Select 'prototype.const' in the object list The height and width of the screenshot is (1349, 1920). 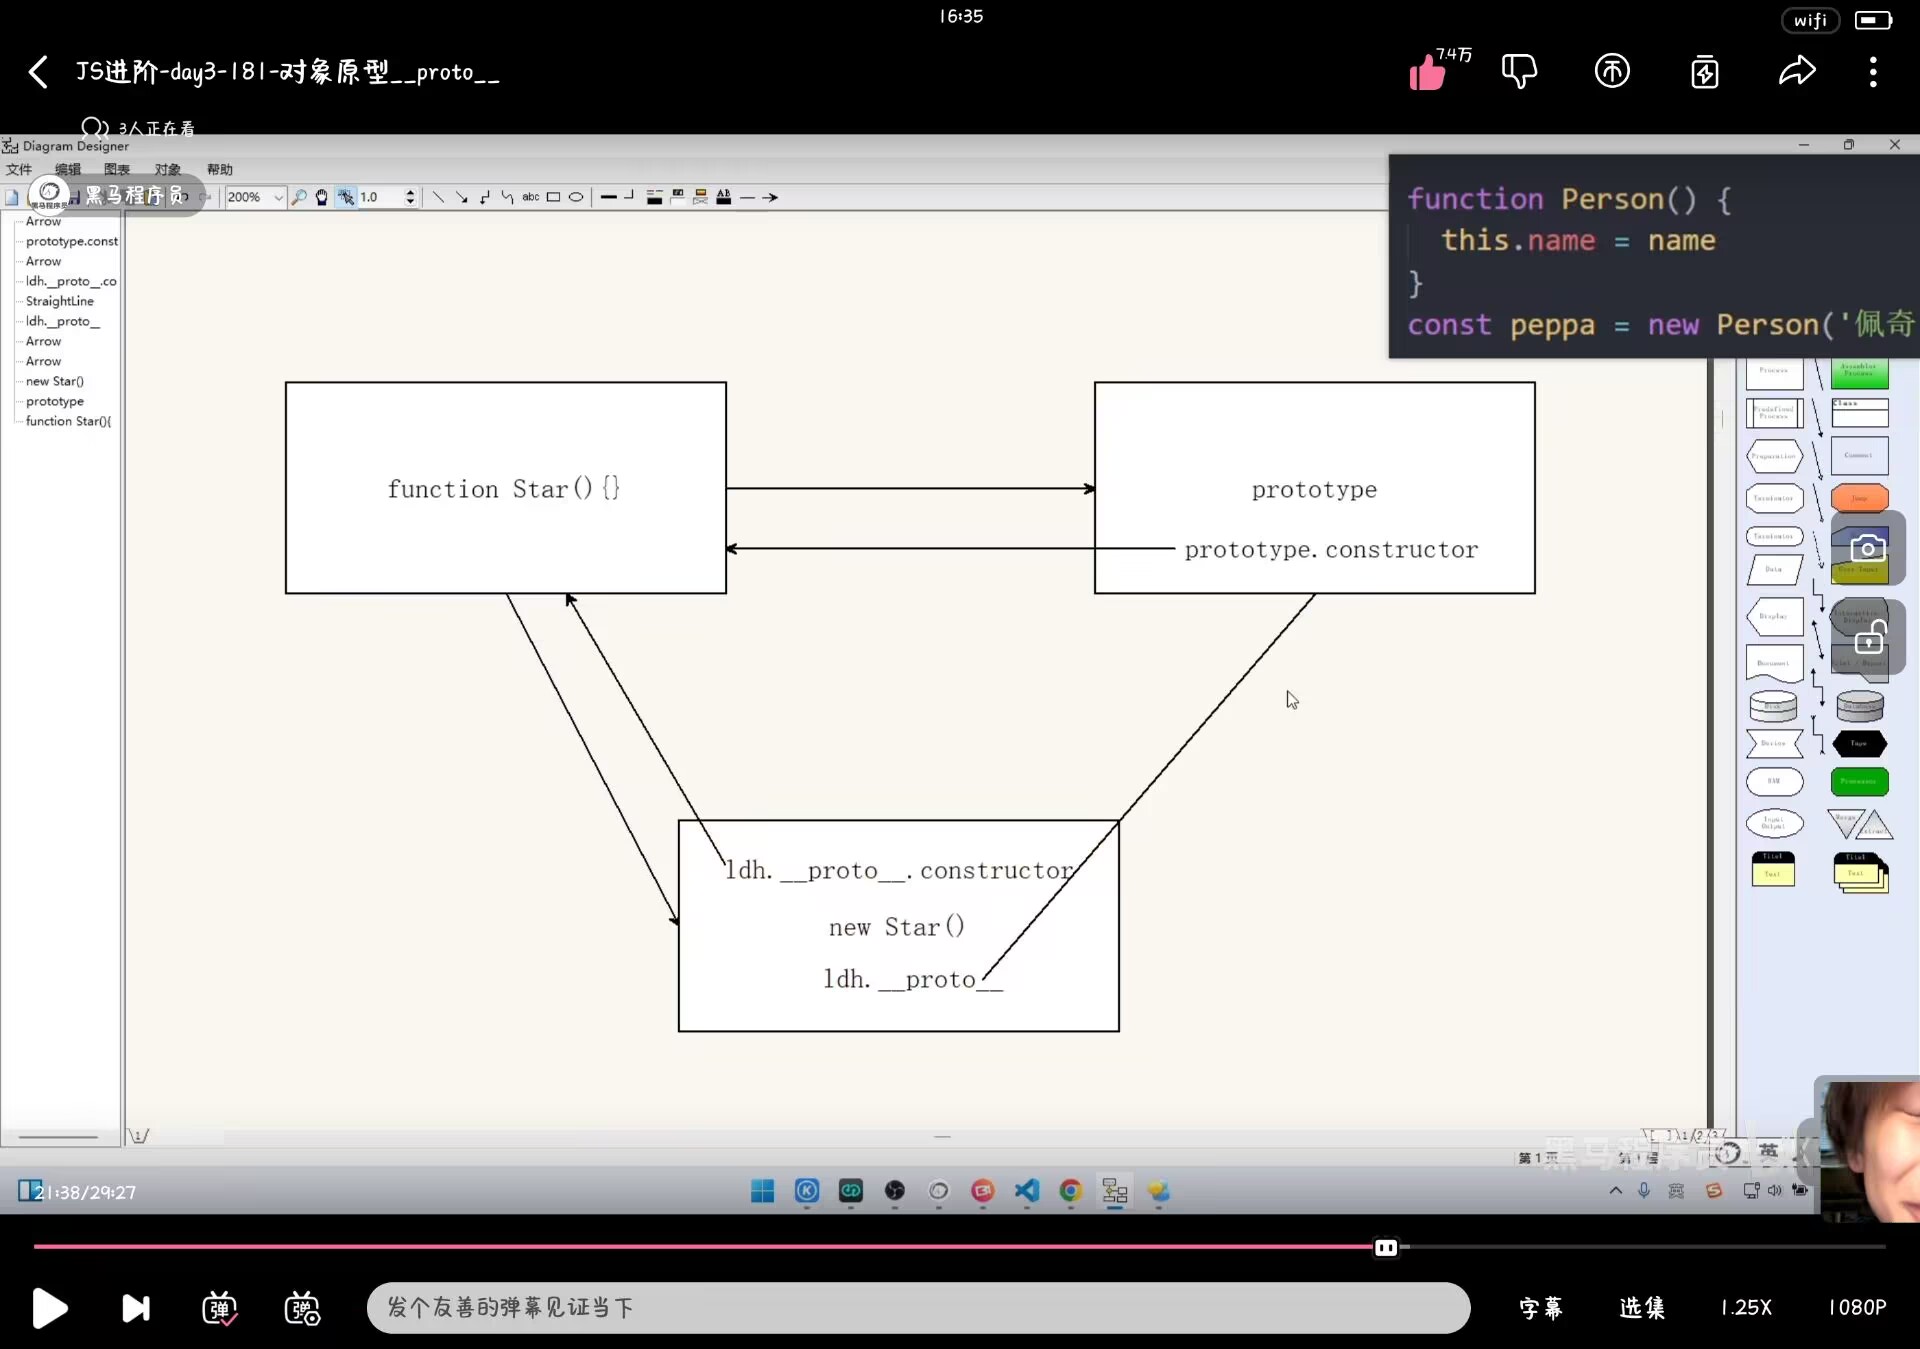(72, 241)
